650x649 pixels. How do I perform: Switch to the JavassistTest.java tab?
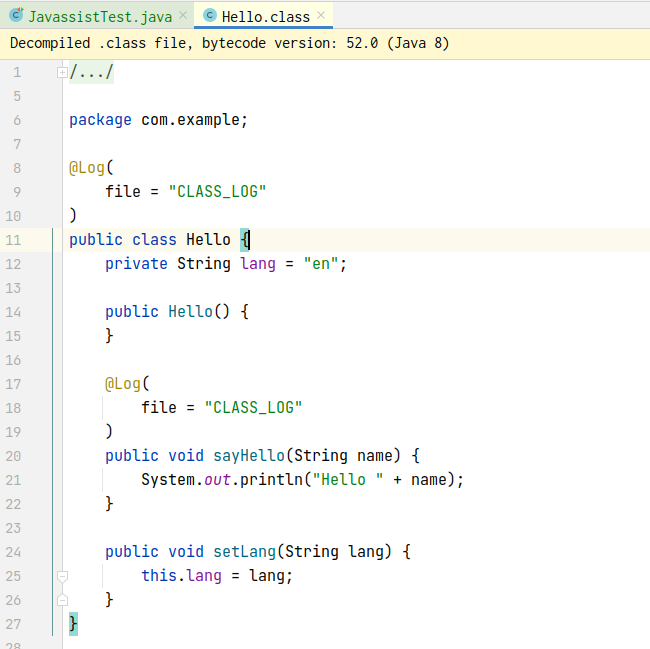(99, 16)
